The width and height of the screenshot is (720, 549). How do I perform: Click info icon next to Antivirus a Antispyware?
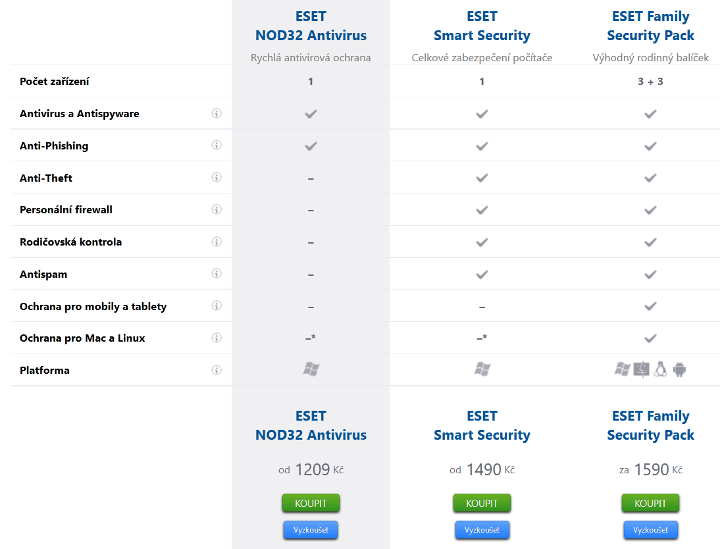tap(217, 114)
